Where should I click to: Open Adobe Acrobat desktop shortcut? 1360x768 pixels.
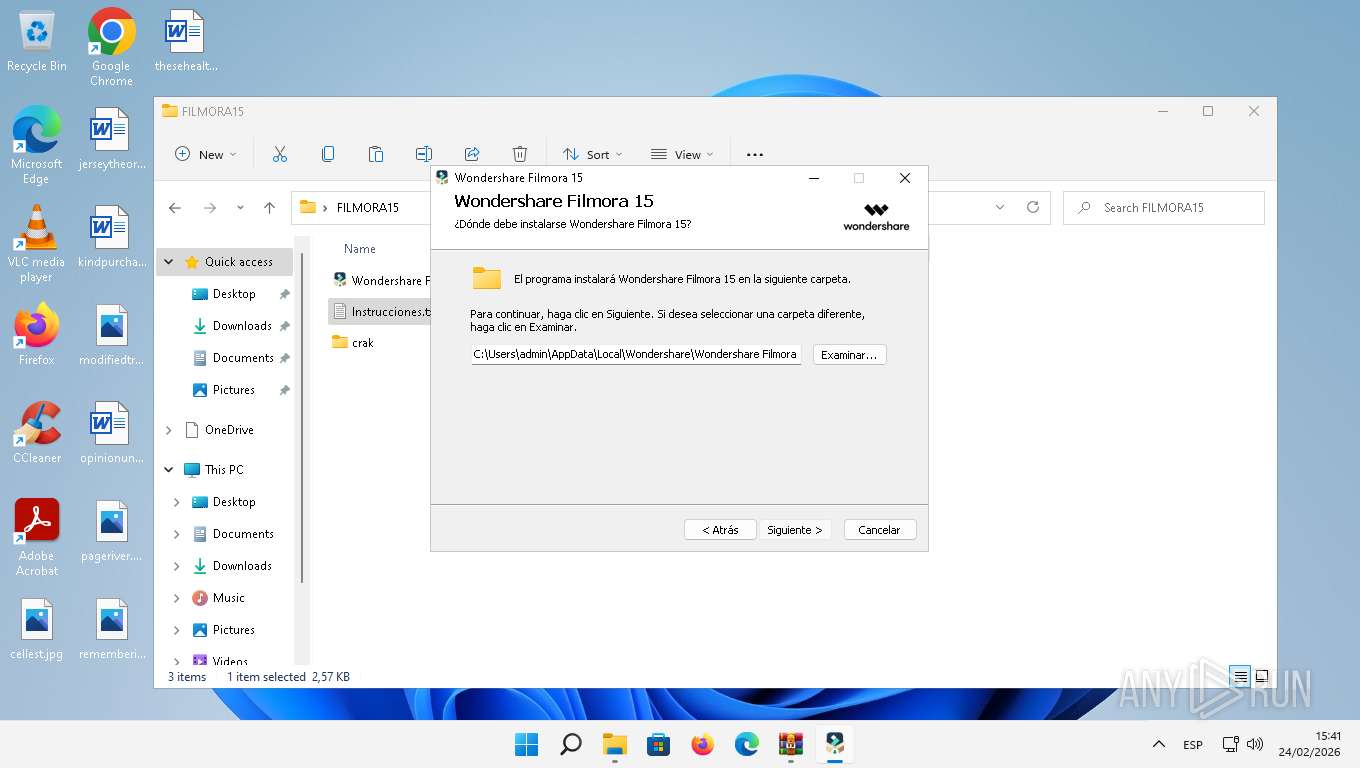[x=37, y=537]
